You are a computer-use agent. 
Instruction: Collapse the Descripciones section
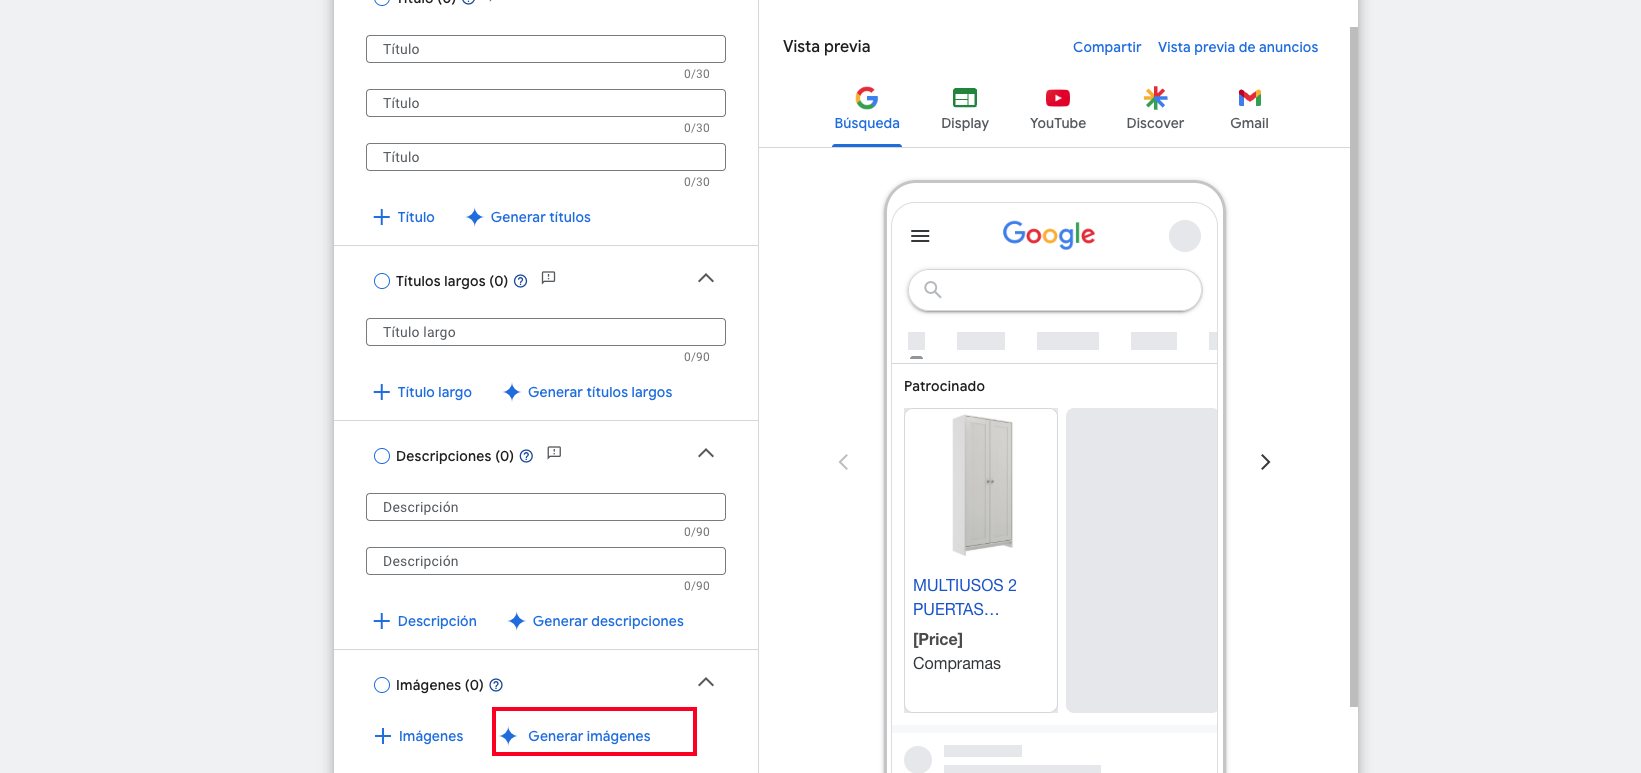706,453
